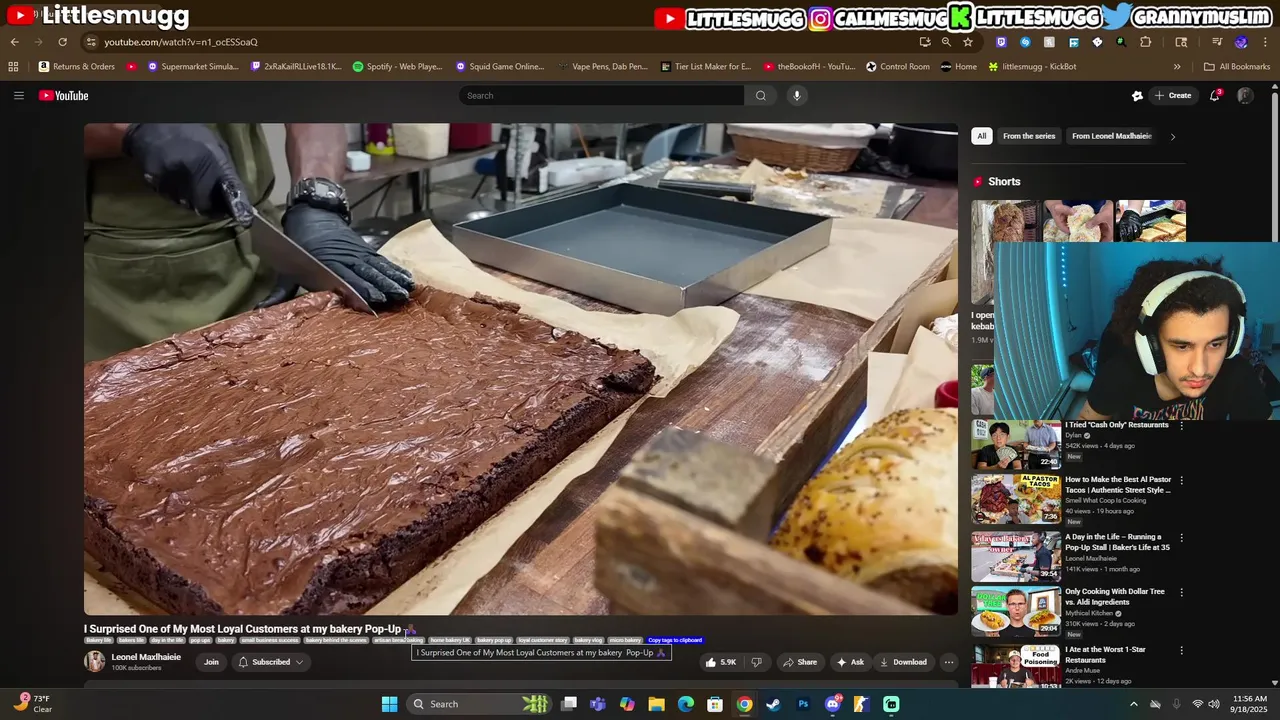Open the Photoshop taskbar icon

pyautogui.click(x=803, y=704)
